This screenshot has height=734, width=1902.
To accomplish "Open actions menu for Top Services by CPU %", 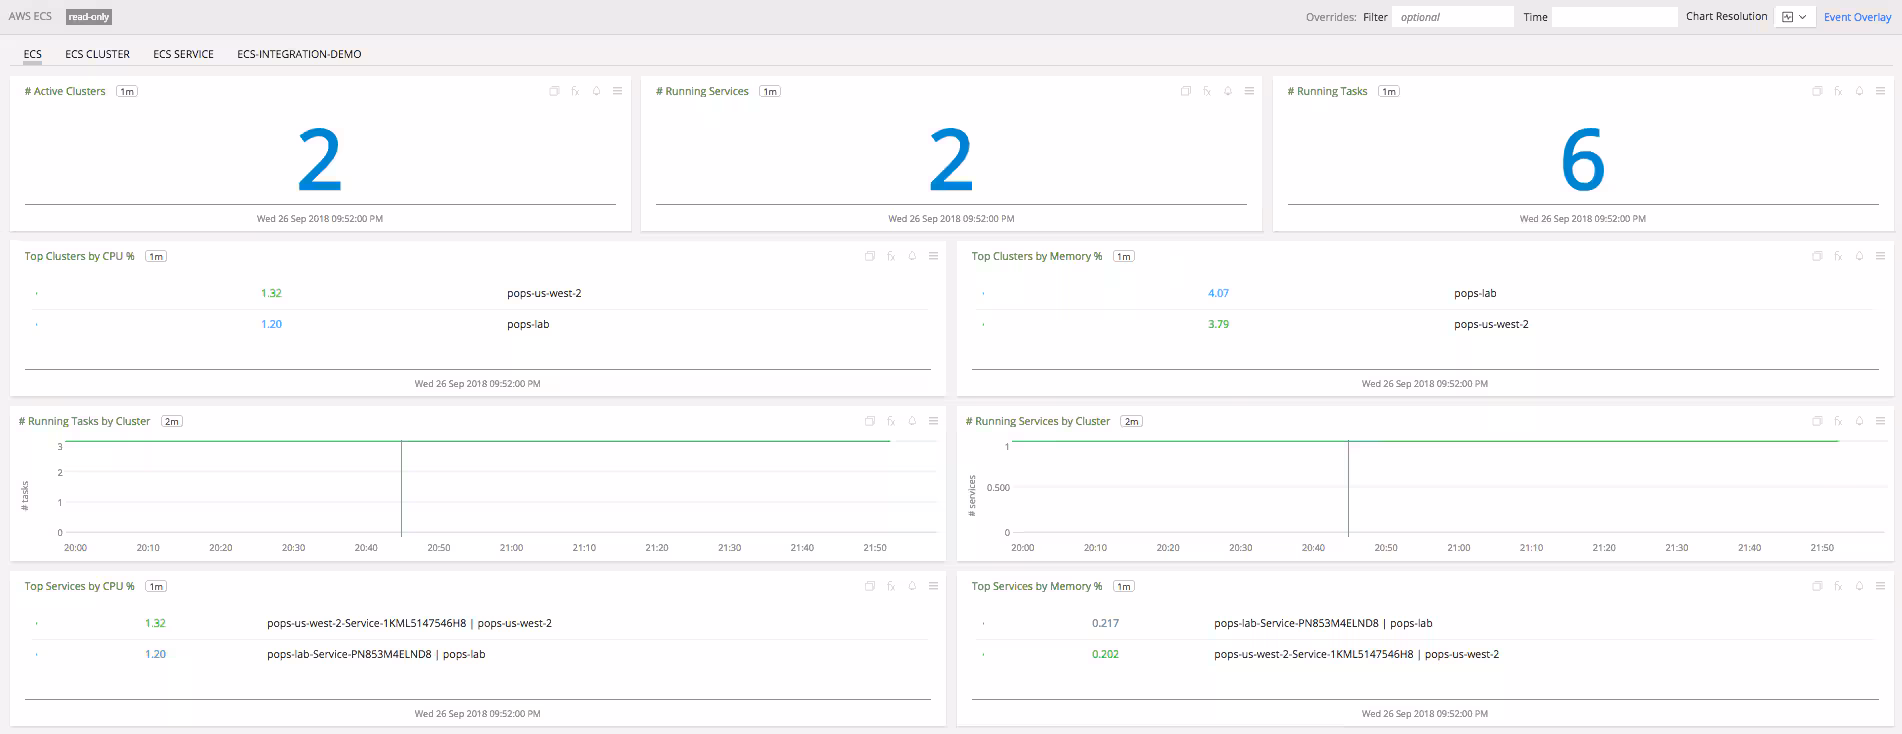I will pos(933,586).
